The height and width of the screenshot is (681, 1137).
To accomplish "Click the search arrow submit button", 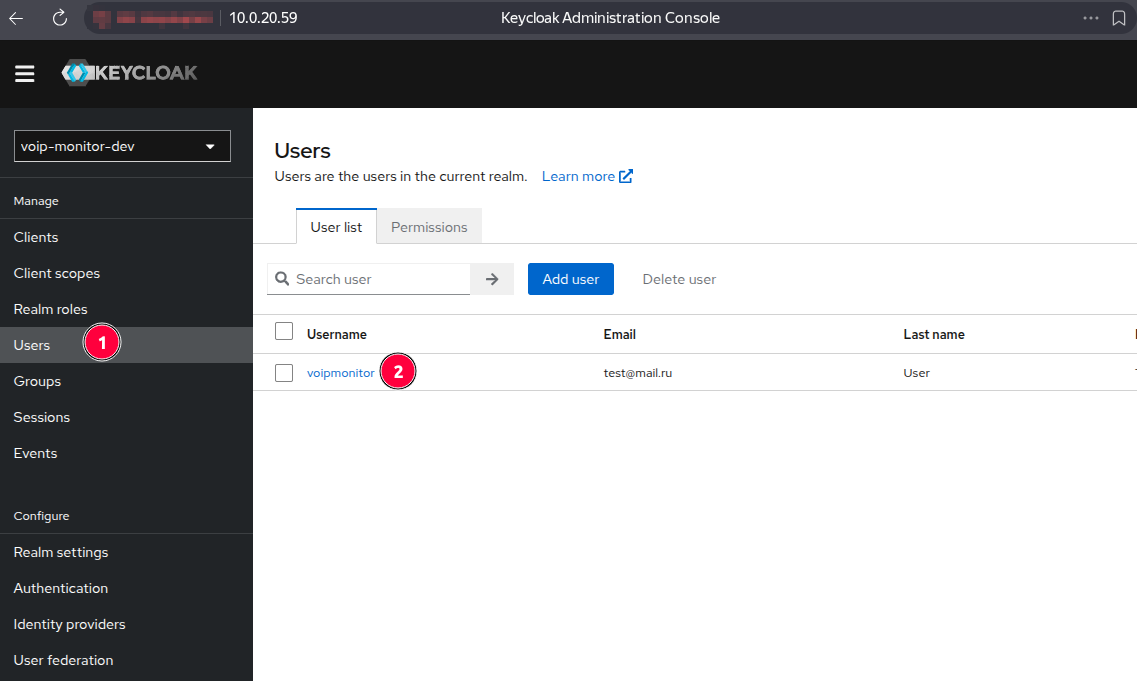I will 492,279.
